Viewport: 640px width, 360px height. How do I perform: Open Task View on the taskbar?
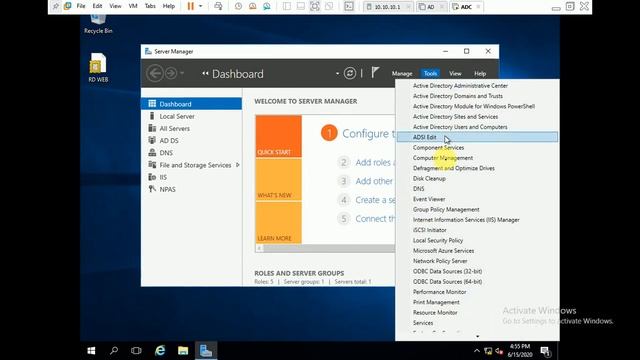(136, 351)
